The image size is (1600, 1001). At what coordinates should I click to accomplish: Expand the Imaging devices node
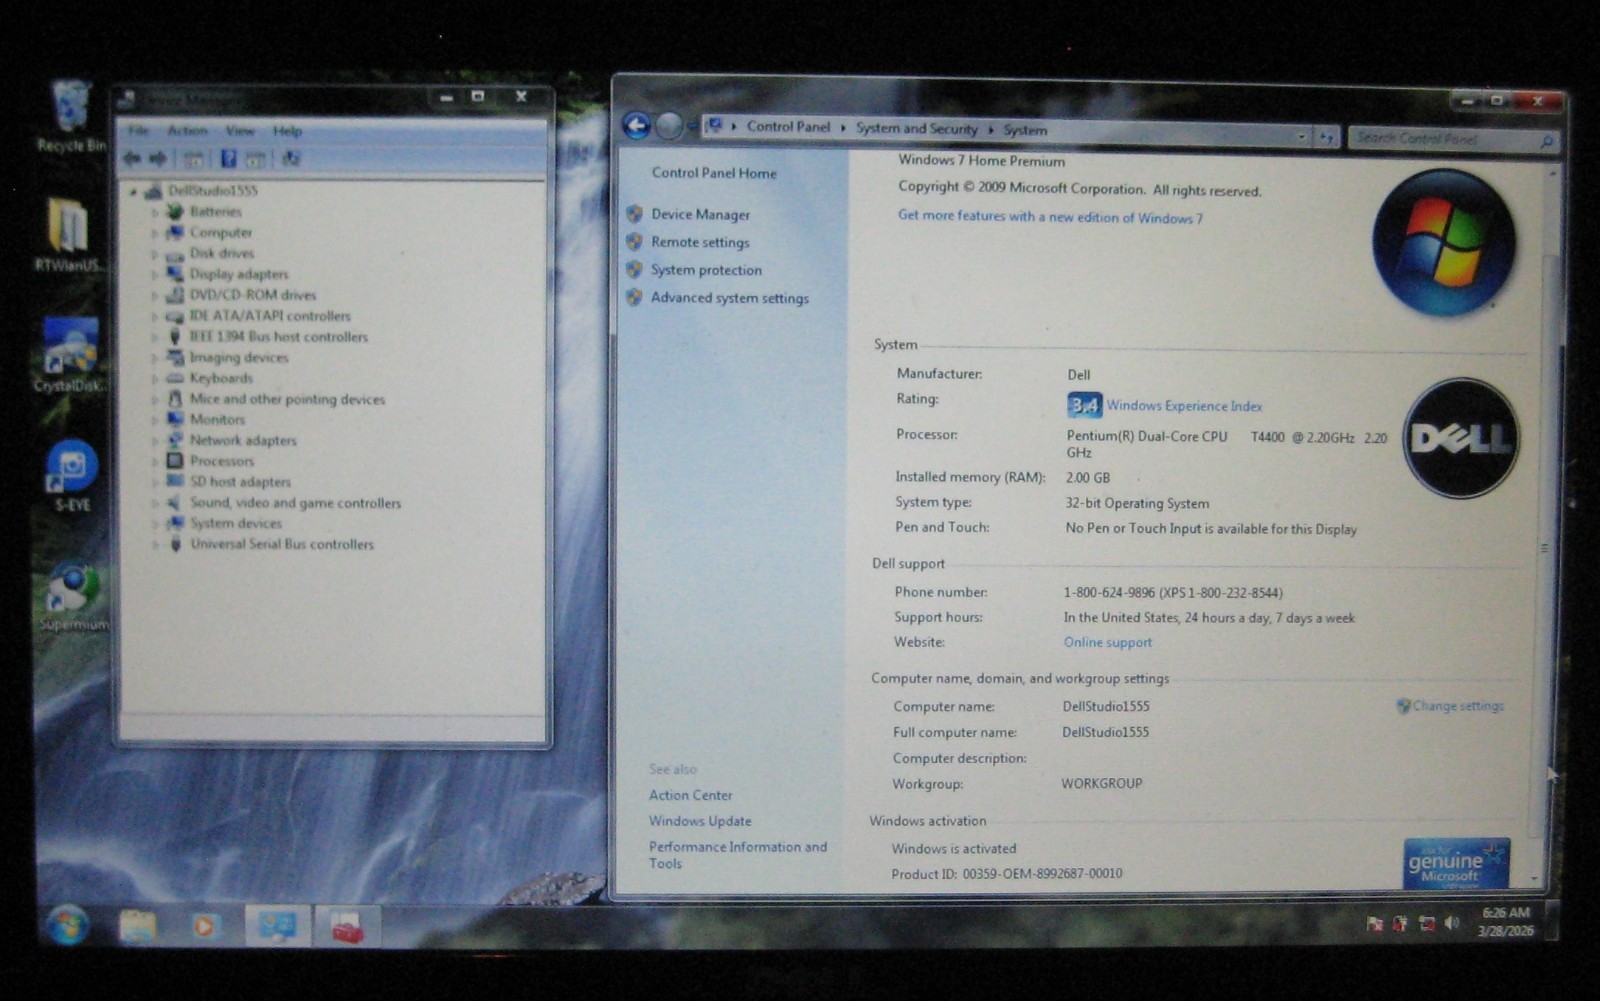155,358
